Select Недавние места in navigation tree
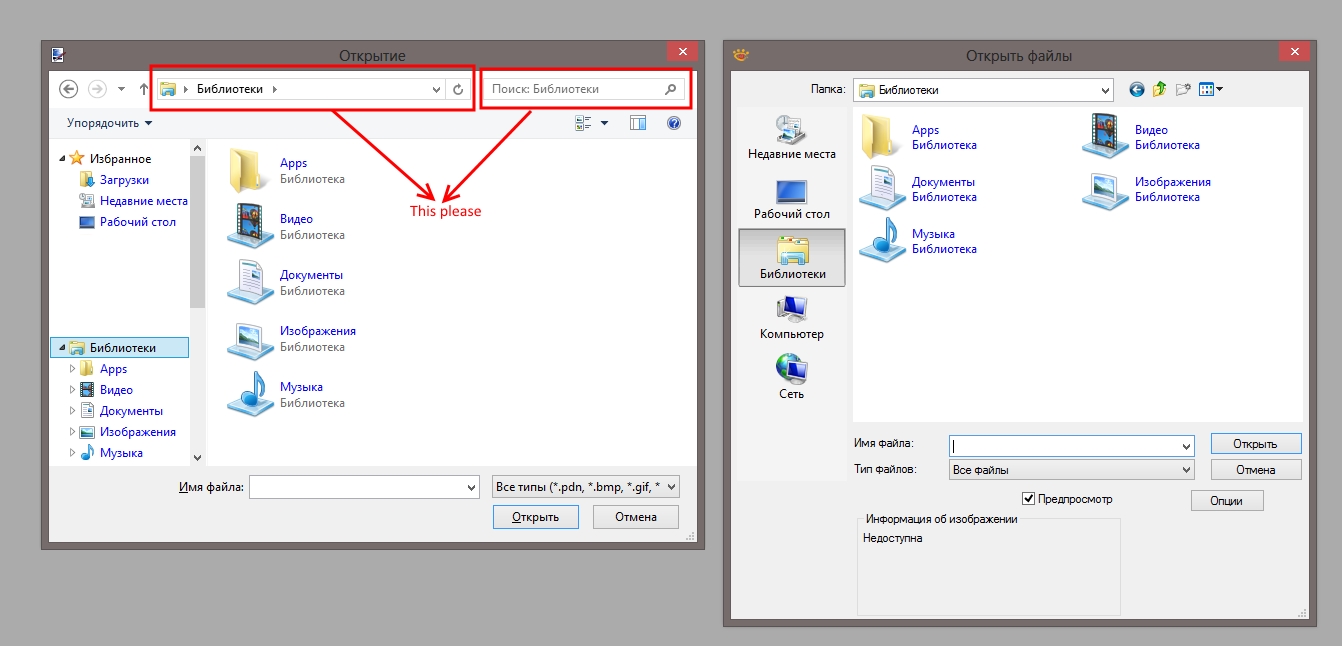Screen dimensions: 1342x646 point(144,201)
